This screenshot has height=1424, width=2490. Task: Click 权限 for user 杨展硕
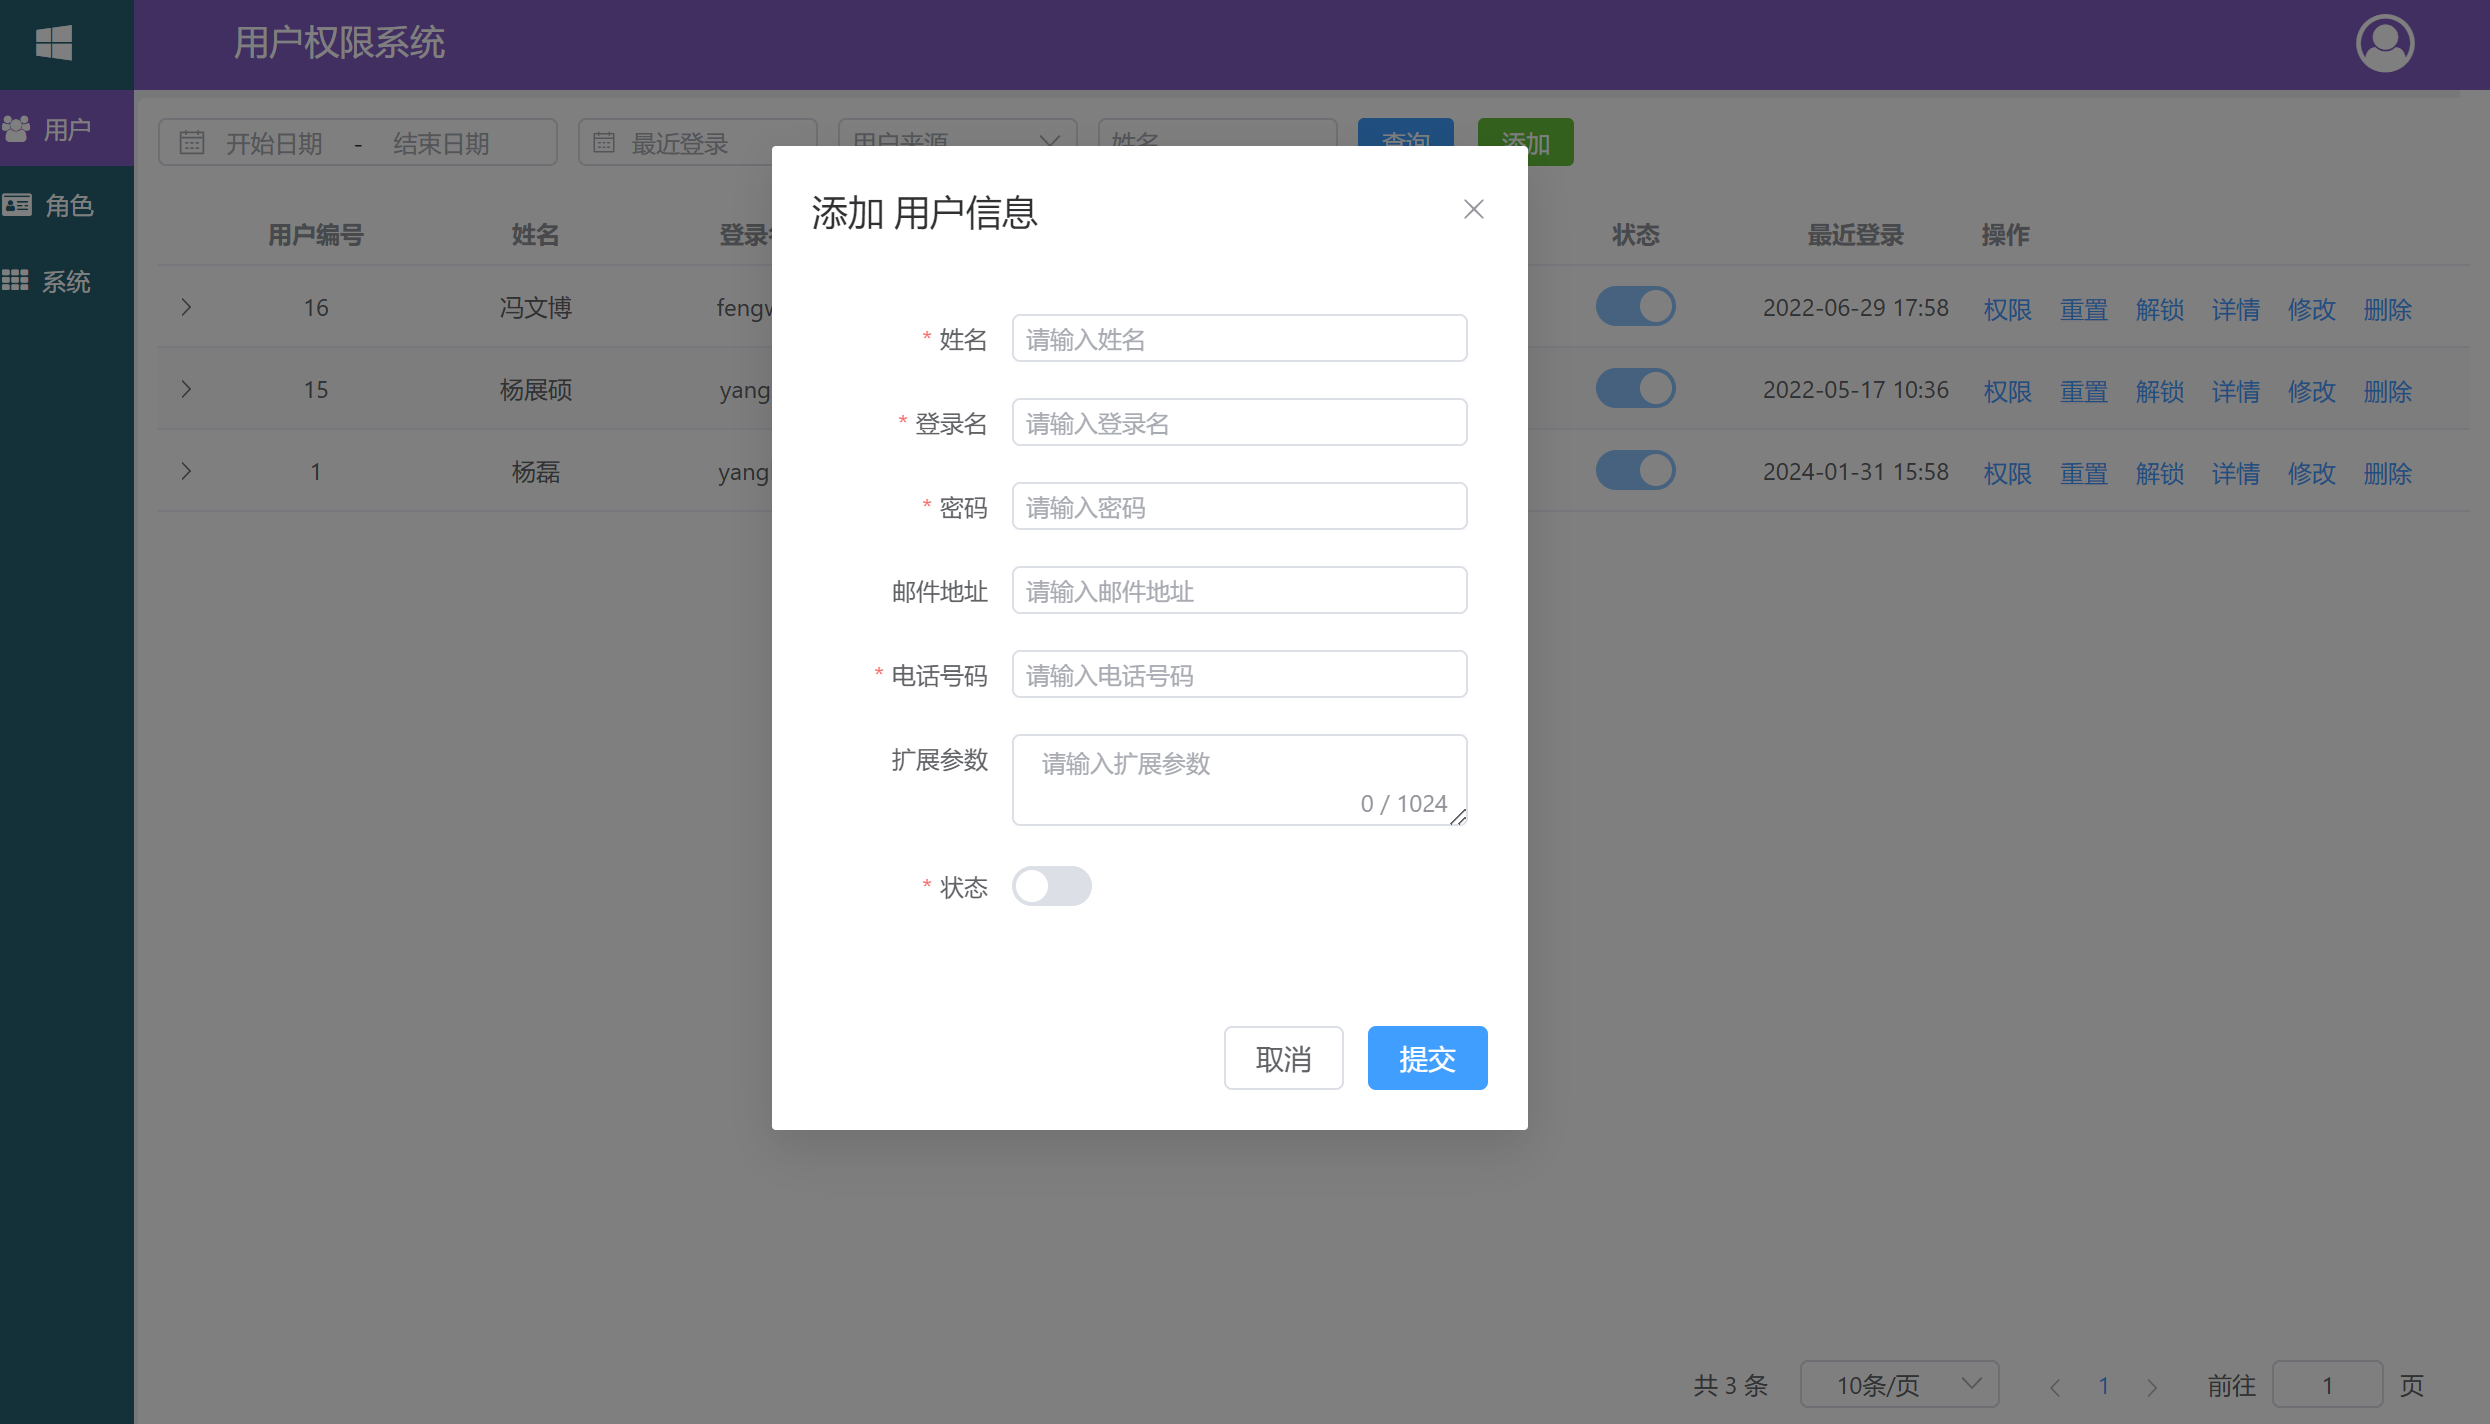pos(2007,391)
